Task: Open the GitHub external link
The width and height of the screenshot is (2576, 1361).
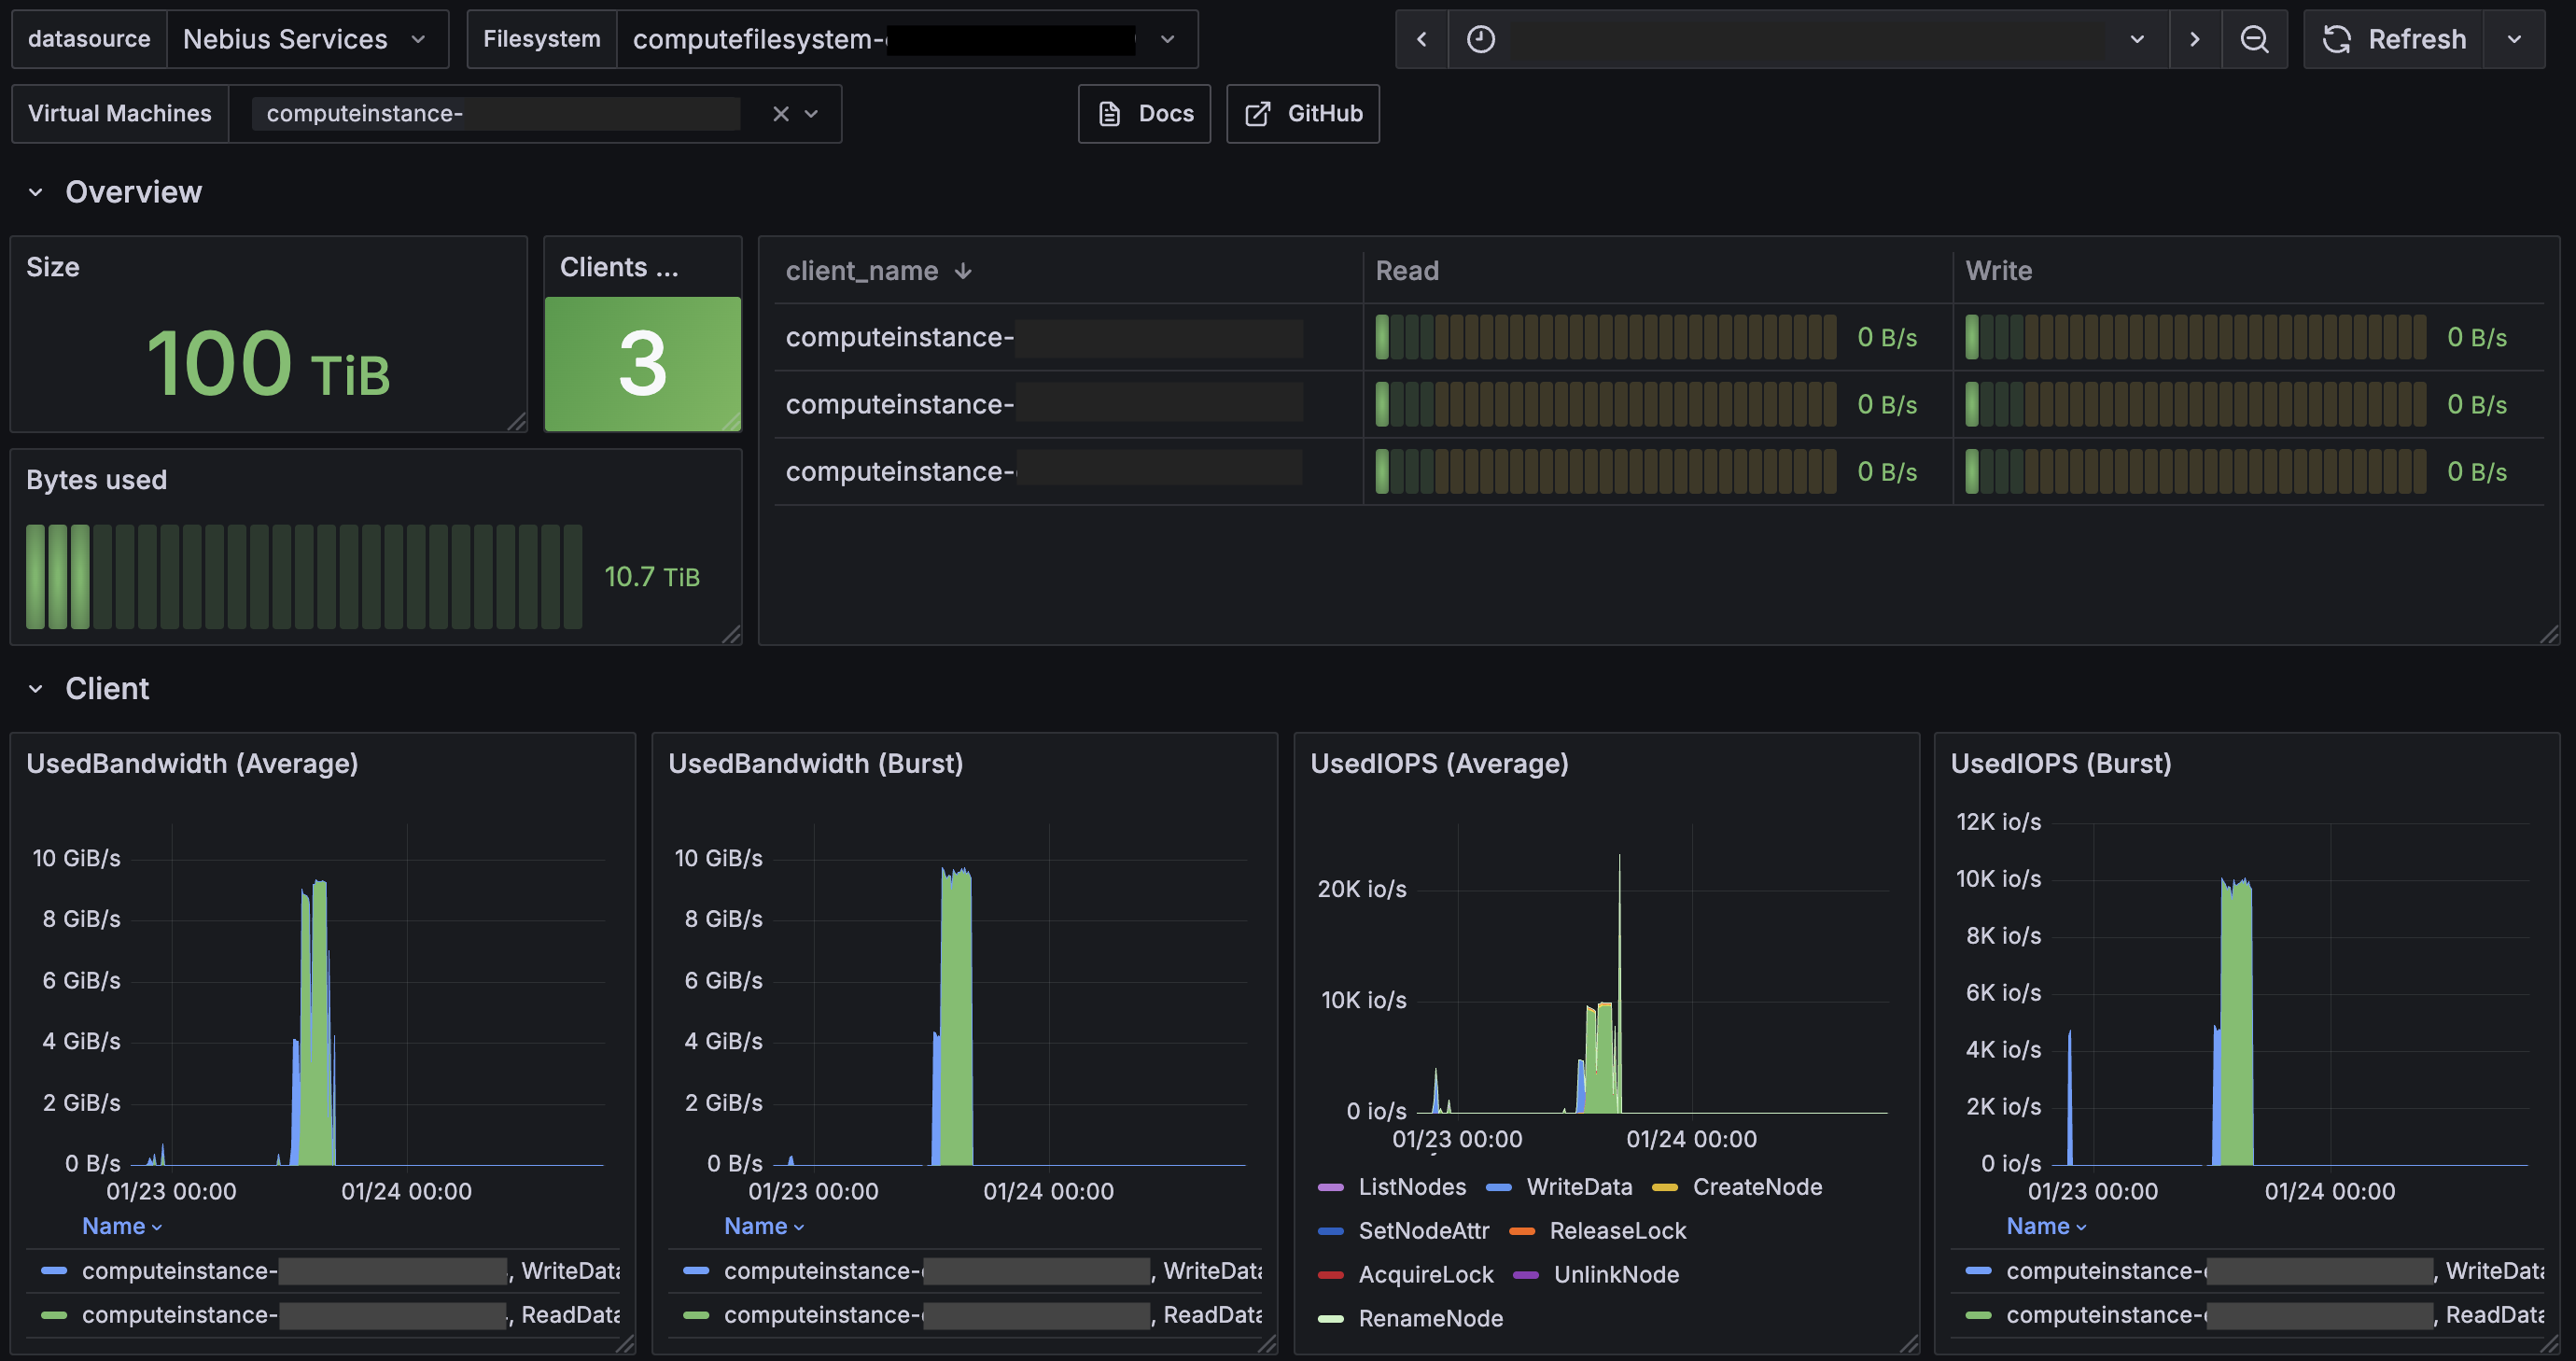Action: pos(1302,114)
